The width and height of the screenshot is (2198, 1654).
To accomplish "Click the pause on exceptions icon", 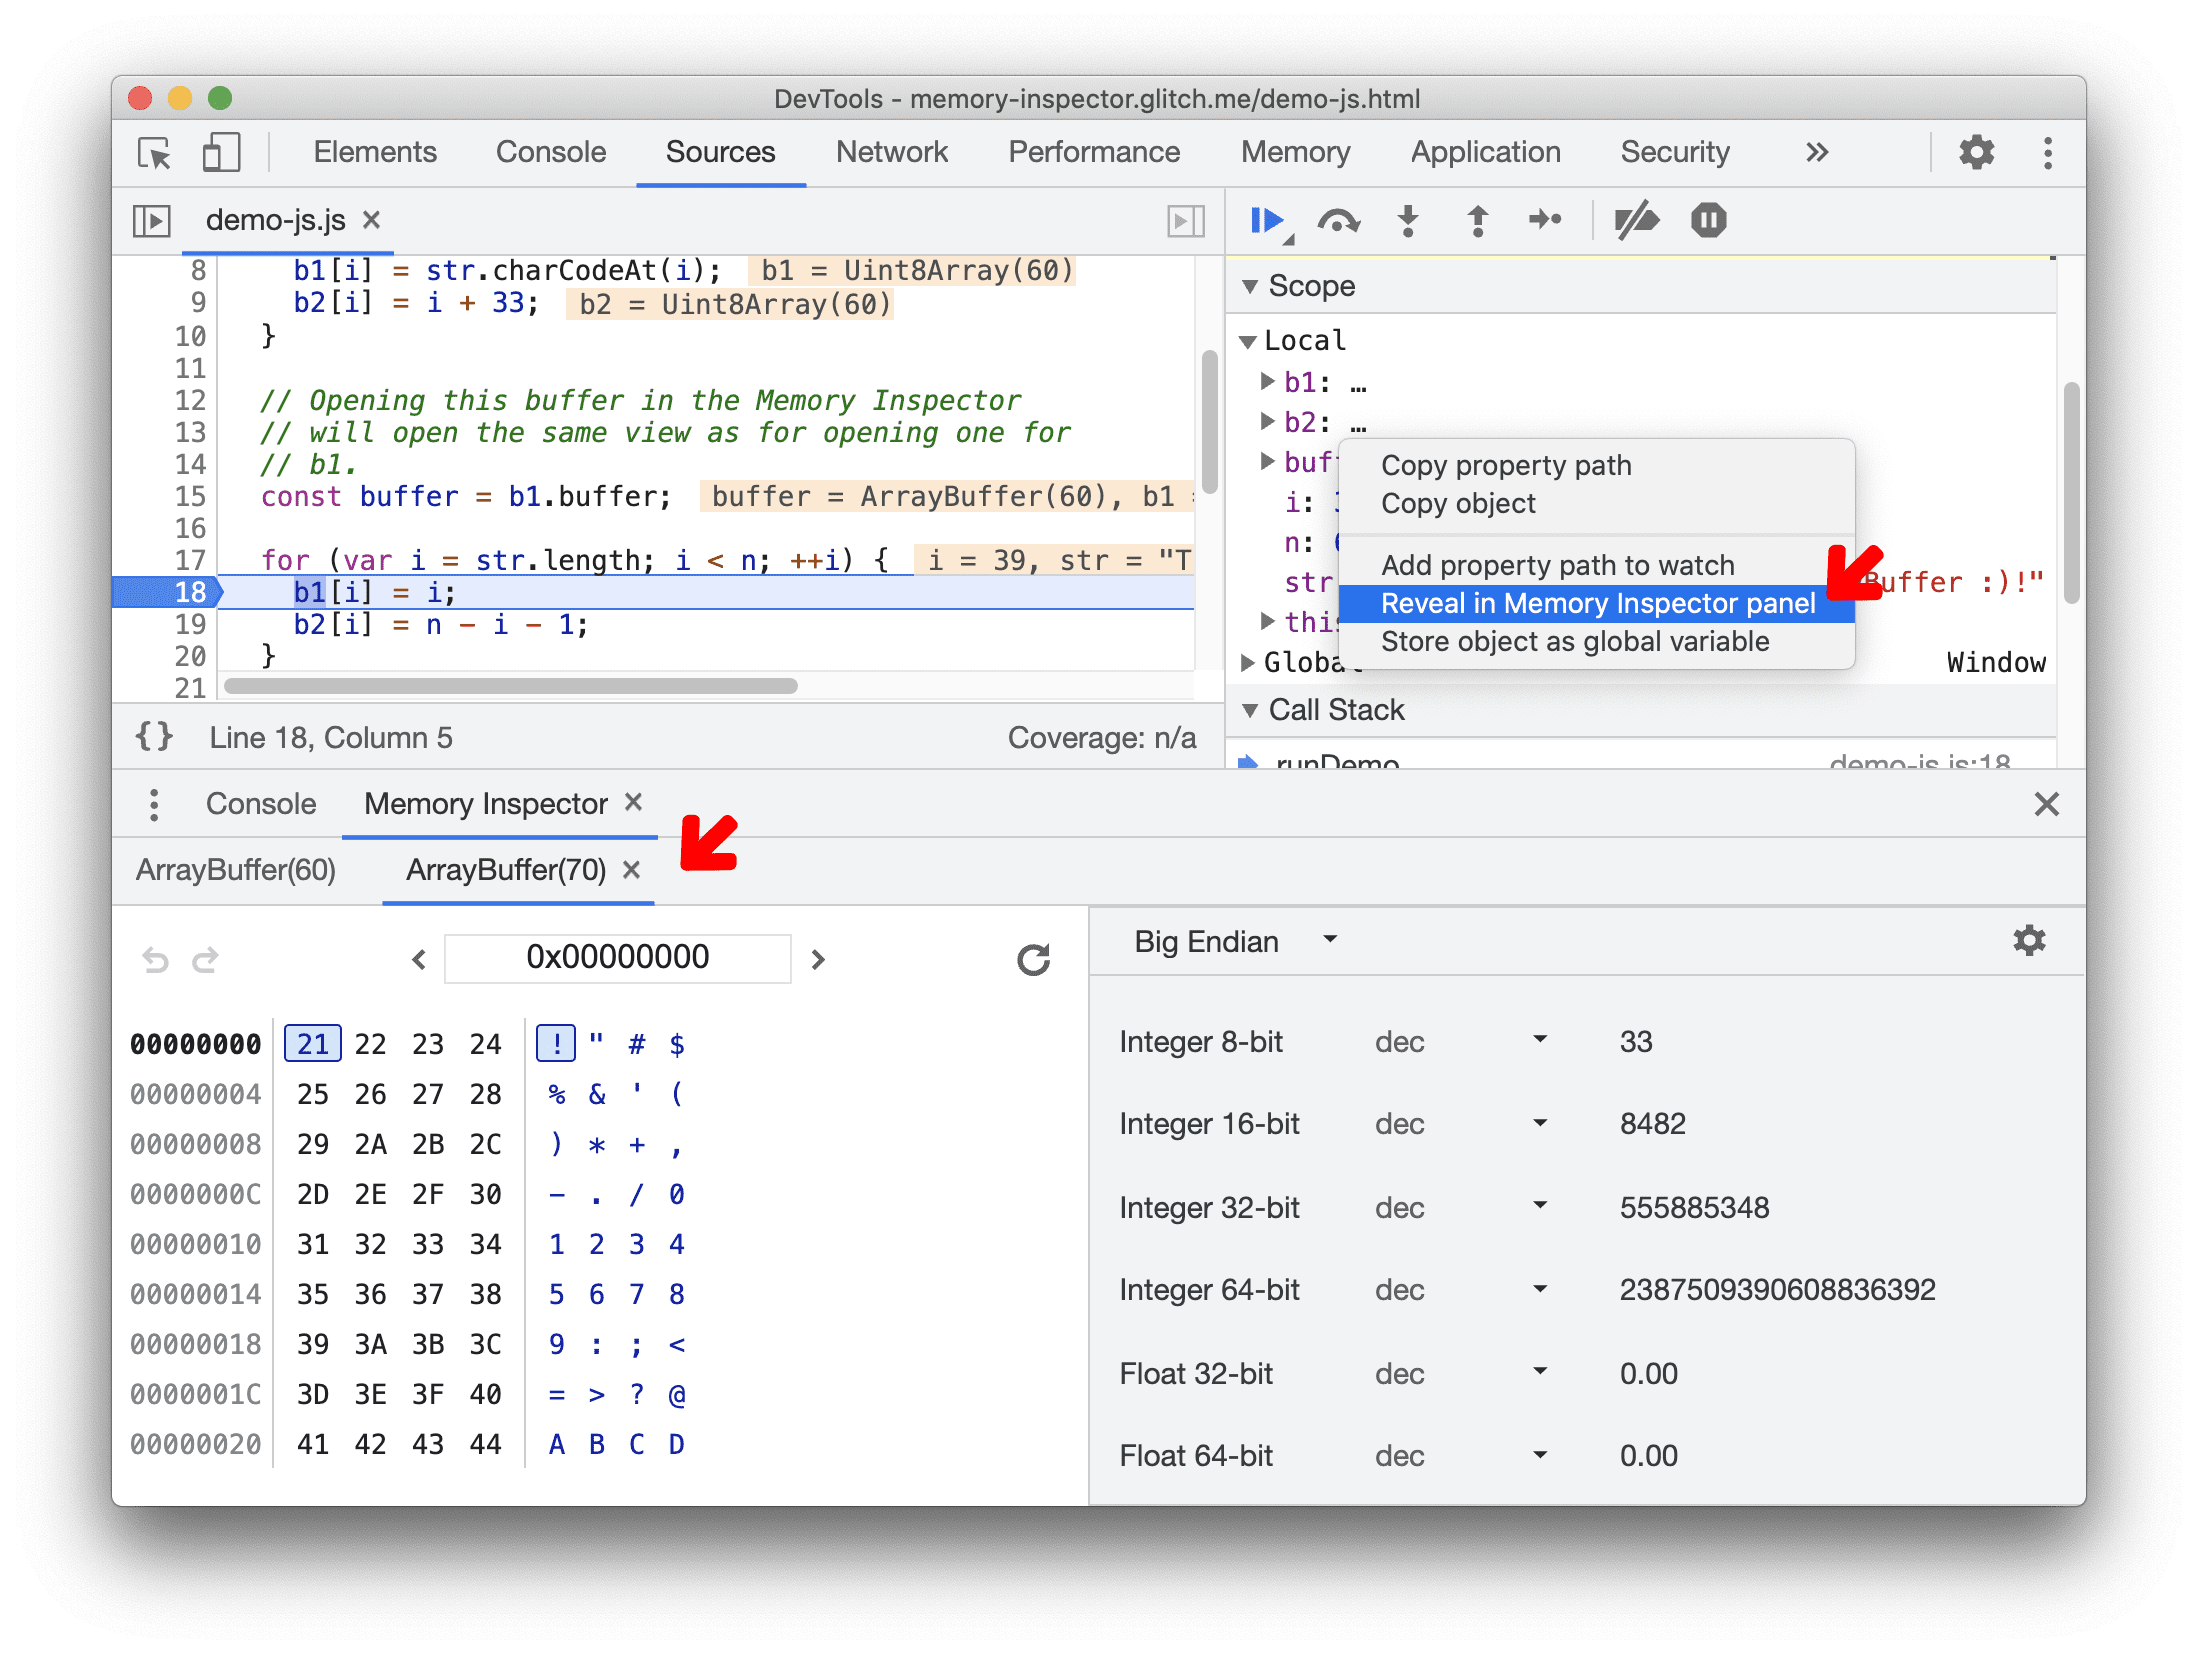I will pyautogui.click(x=1706, y=222).
